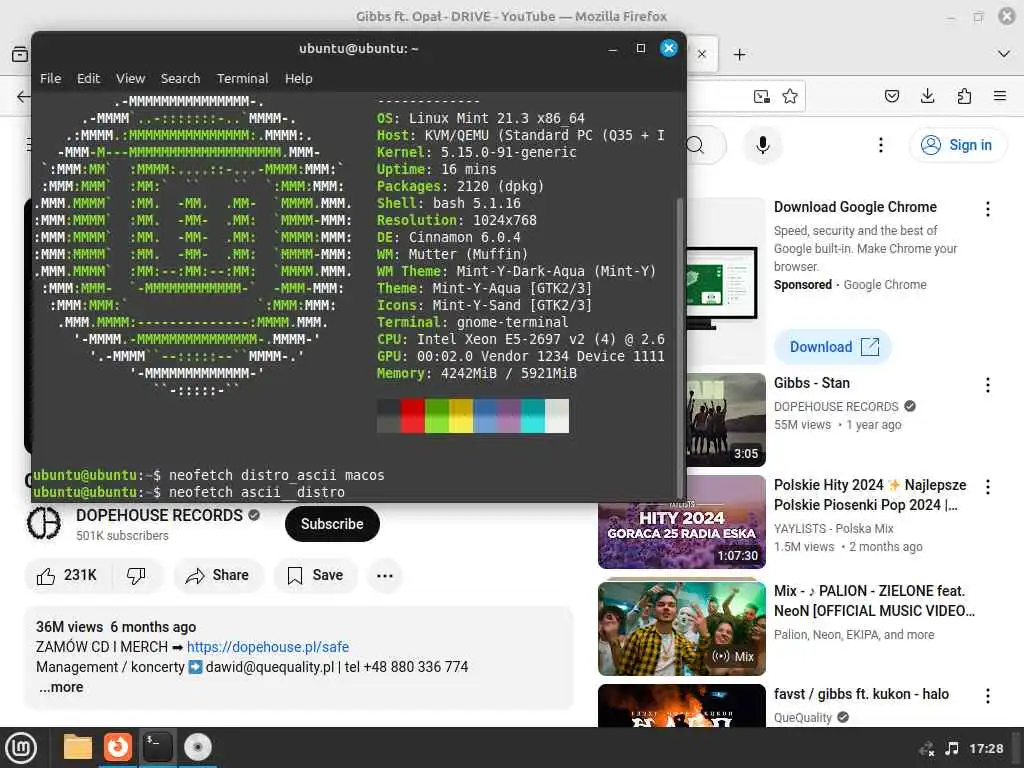Viewport: 1024px width, 768px height.
Task: Click the red color block in neofetch output
Action: [413, 416]
